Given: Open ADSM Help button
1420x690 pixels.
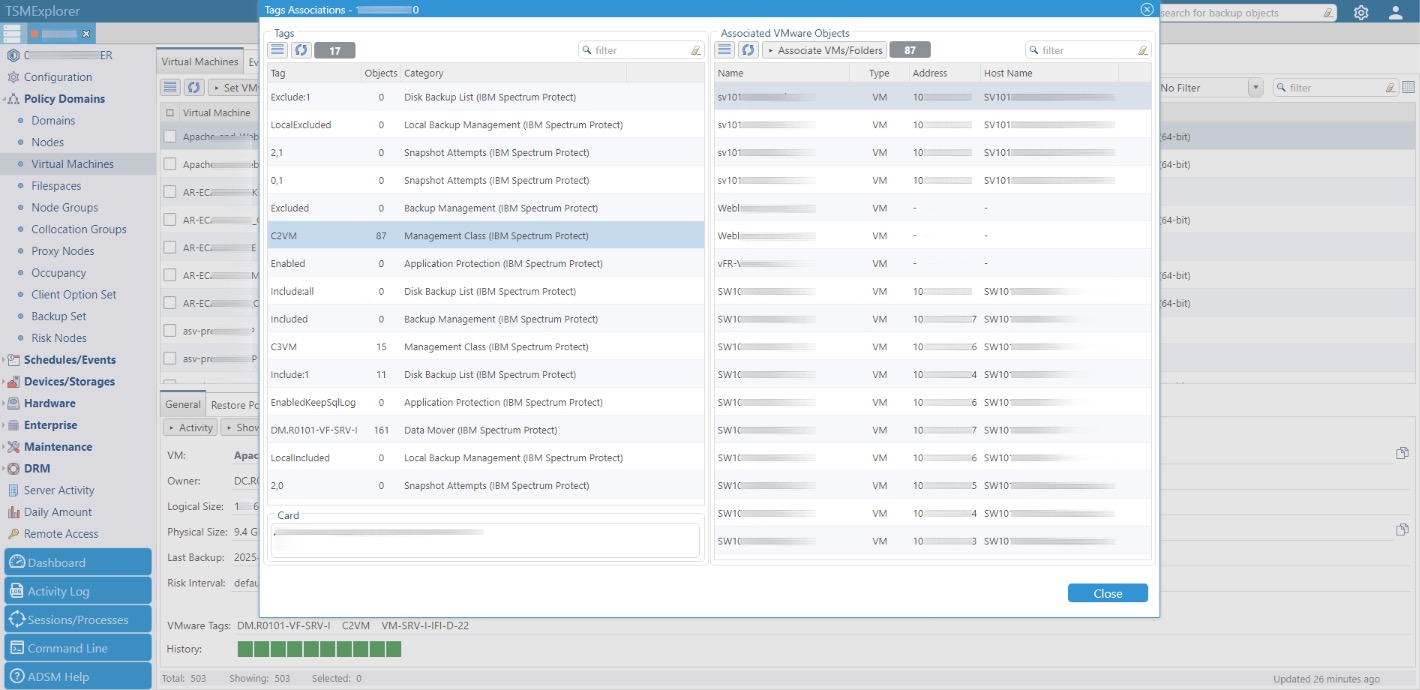Looking at the screenshot, I should [x=78, y=676].
